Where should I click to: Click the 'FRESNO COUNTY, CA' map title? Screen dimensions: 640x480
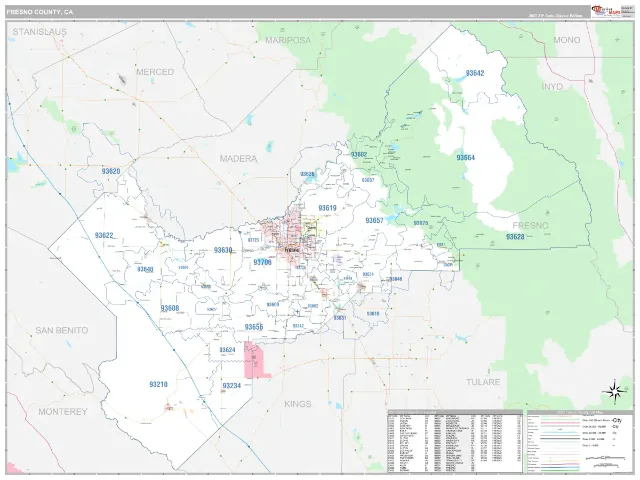pos(40,12)
